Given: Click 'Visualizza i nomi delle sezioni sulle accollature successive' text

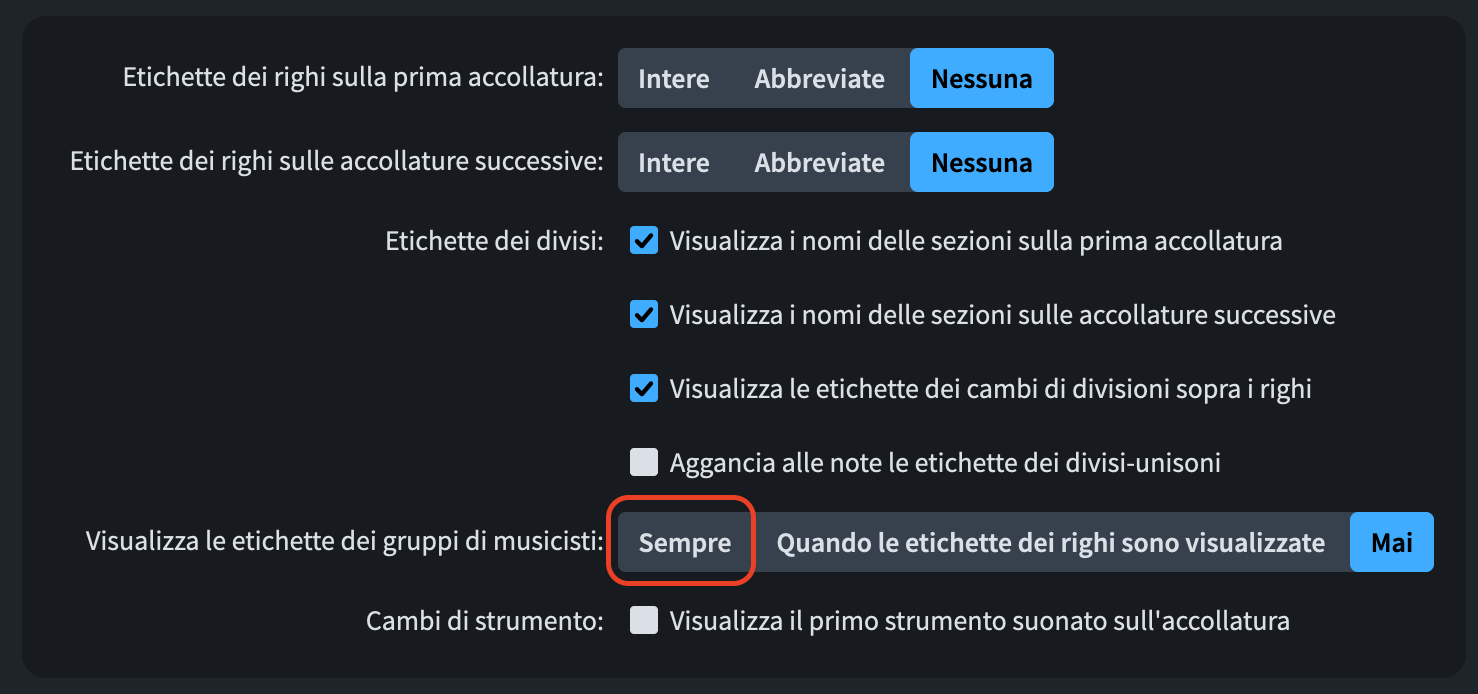Looking at the screenshot, I should coord(1002,315).
